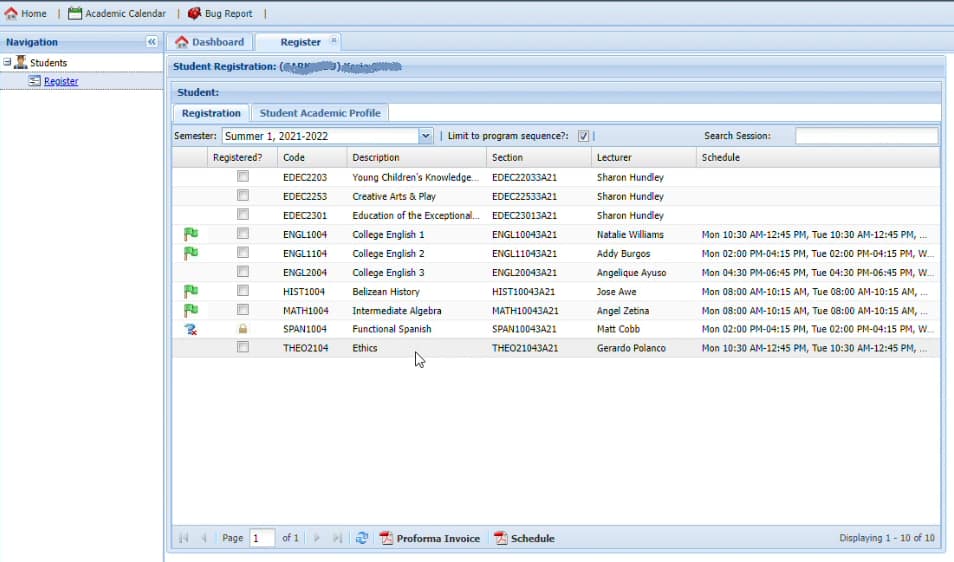Switch to the Student Academic Profile tab
This screenshot has width=954, height=562.
[x=319, y=113]
